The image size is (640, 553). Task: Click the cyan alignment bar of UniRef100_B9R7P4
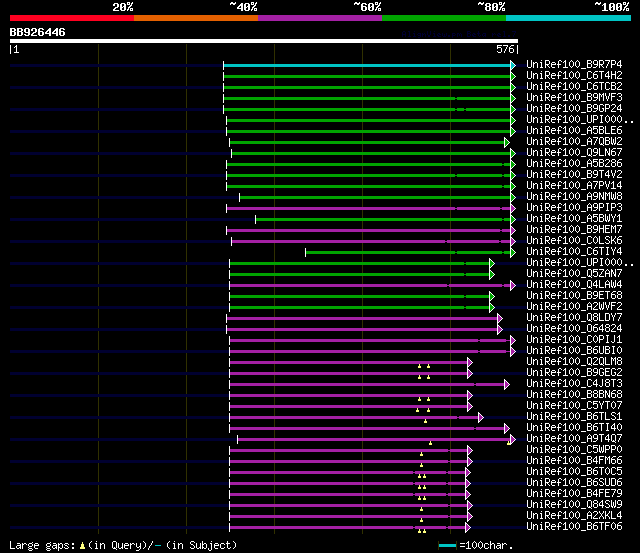pos(367,65)
